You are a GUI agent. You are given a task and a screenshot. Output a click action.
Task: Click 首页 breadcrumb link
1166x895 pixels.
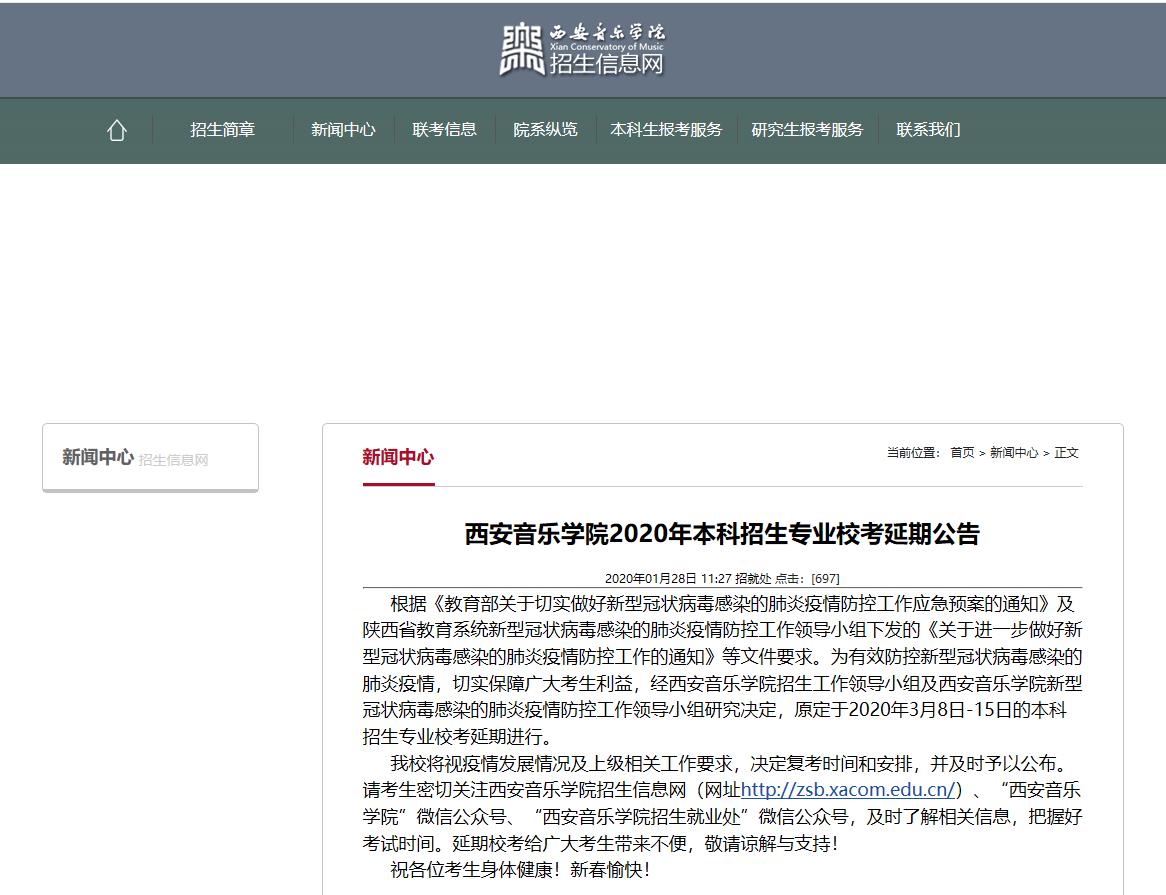point(962,453)
